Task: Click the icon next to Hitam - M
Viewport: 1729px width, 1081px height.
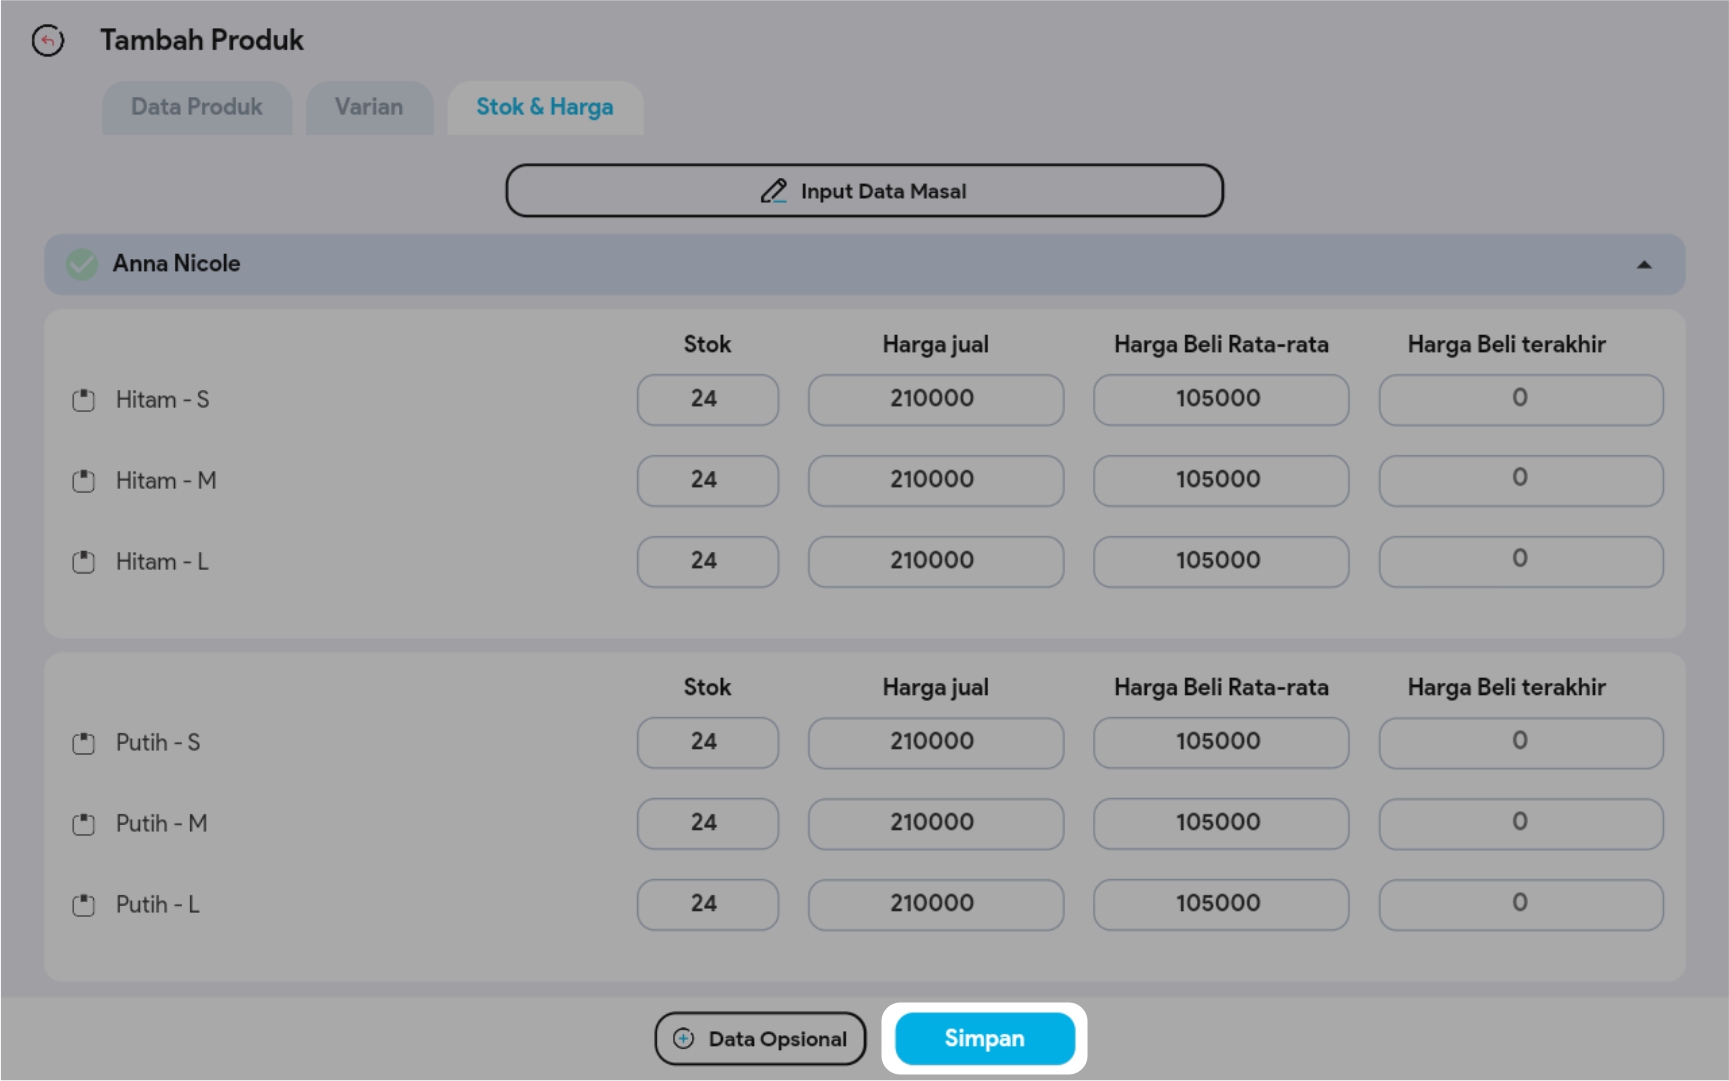Action: [84, 481]
